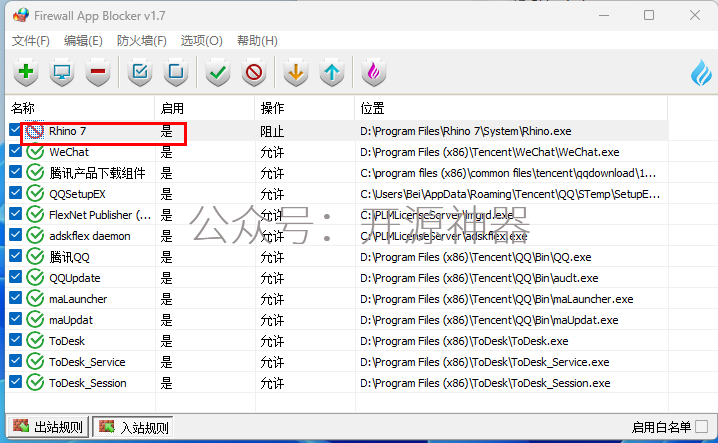Click the green allowed icon beside QQSetupEX
Viewport: 718px width, 443px height.
(x=35, y=194)
